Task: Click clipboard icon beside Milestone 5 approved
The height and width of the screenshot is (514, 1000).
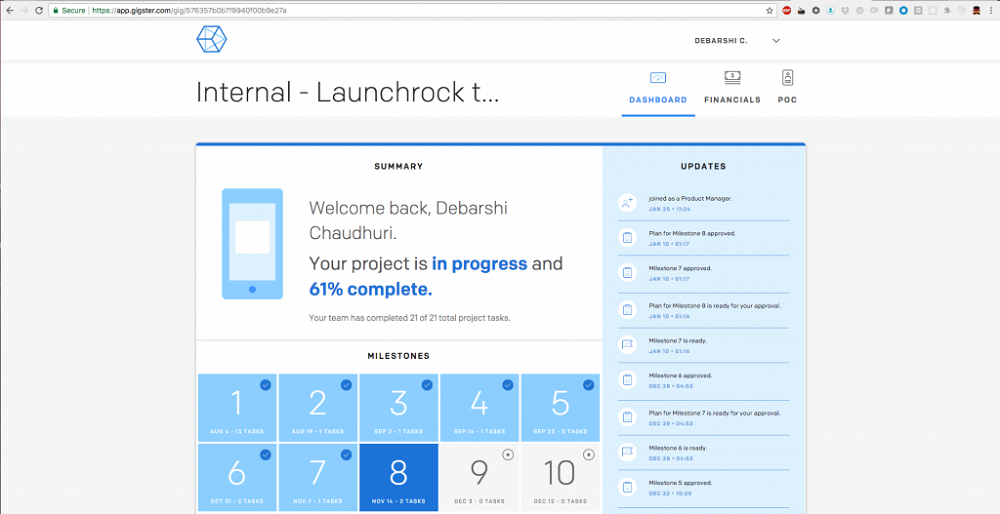Action: (x=628, y=487)
